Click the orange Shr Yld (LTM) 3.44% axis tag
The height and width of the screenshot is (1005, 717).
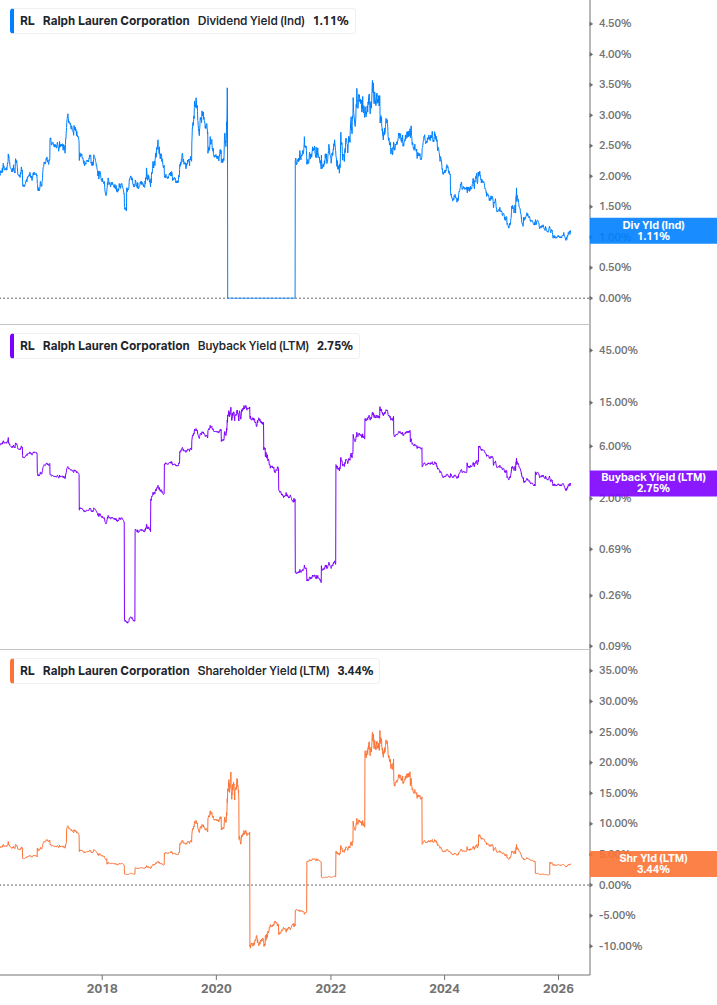[653, 864]
